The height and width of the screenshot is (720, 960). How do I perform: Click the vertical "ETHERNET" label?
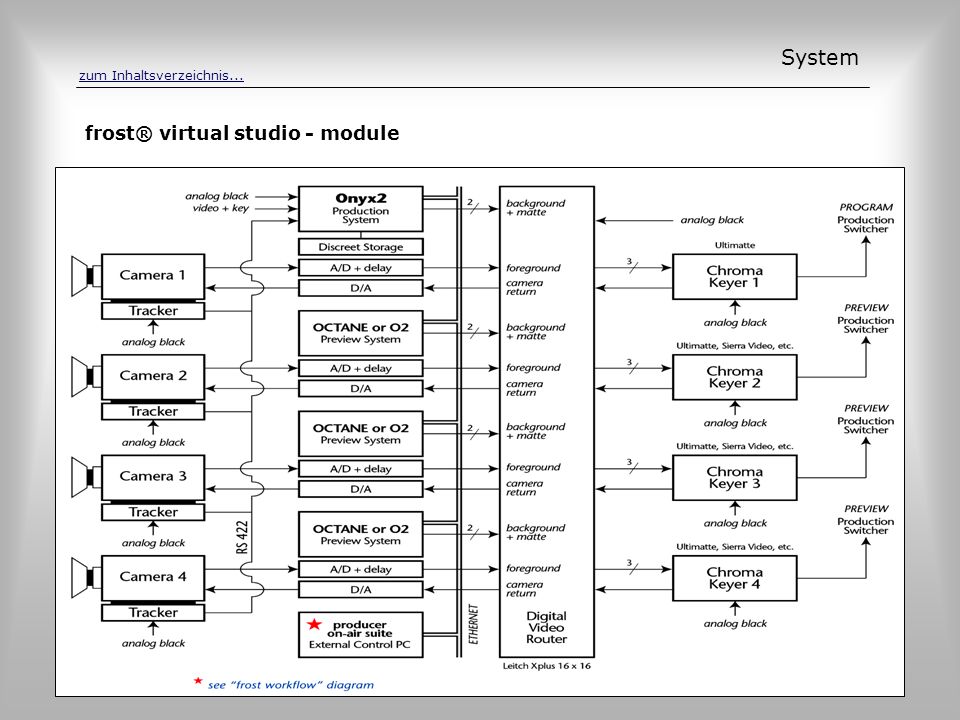[473, 624]
